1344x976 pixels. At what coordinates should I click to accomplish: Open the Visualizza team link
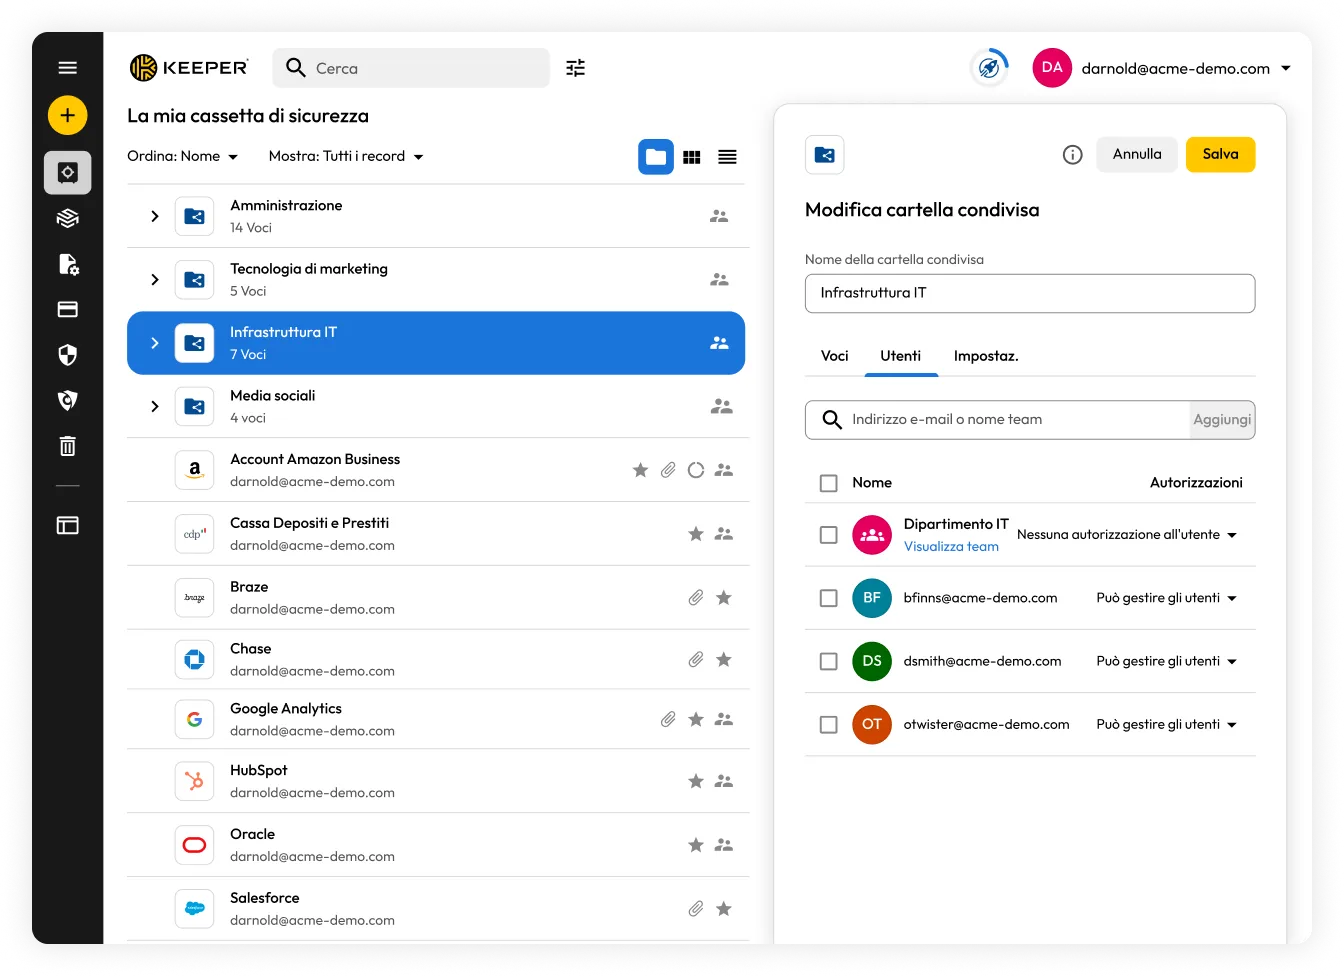(x=951, y=547)
